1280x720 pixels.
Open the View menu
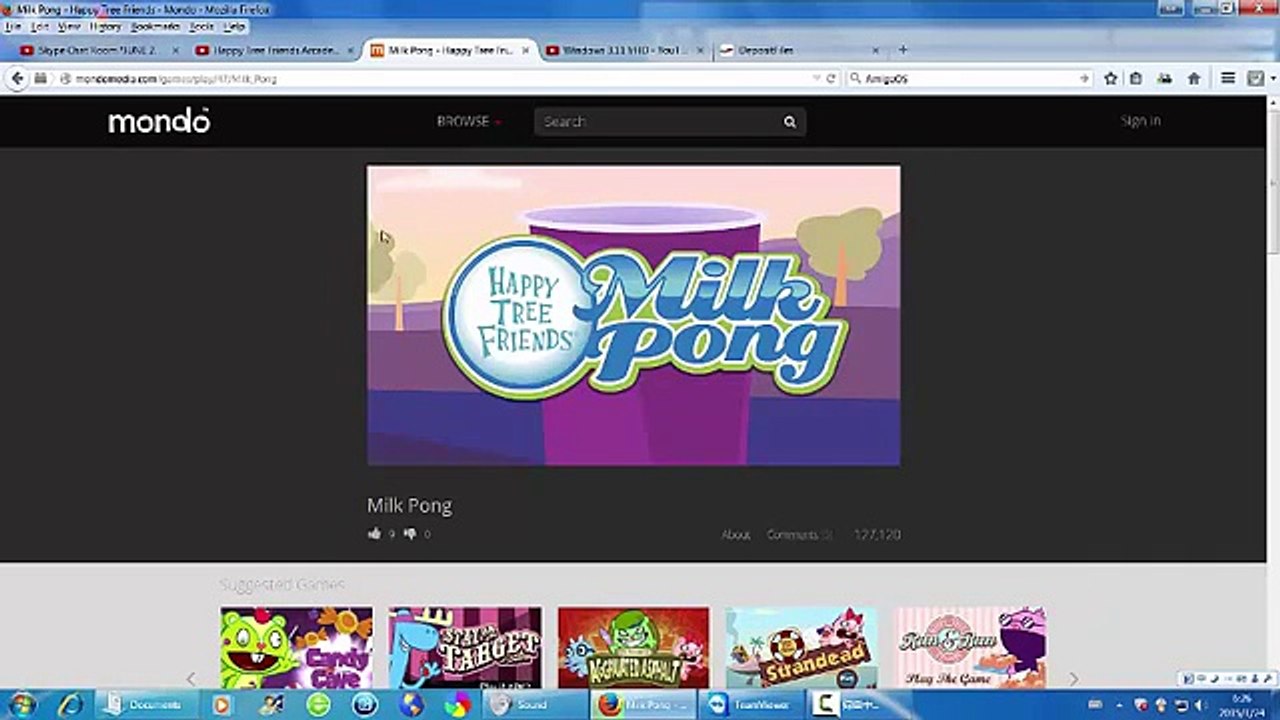point(69,27)
